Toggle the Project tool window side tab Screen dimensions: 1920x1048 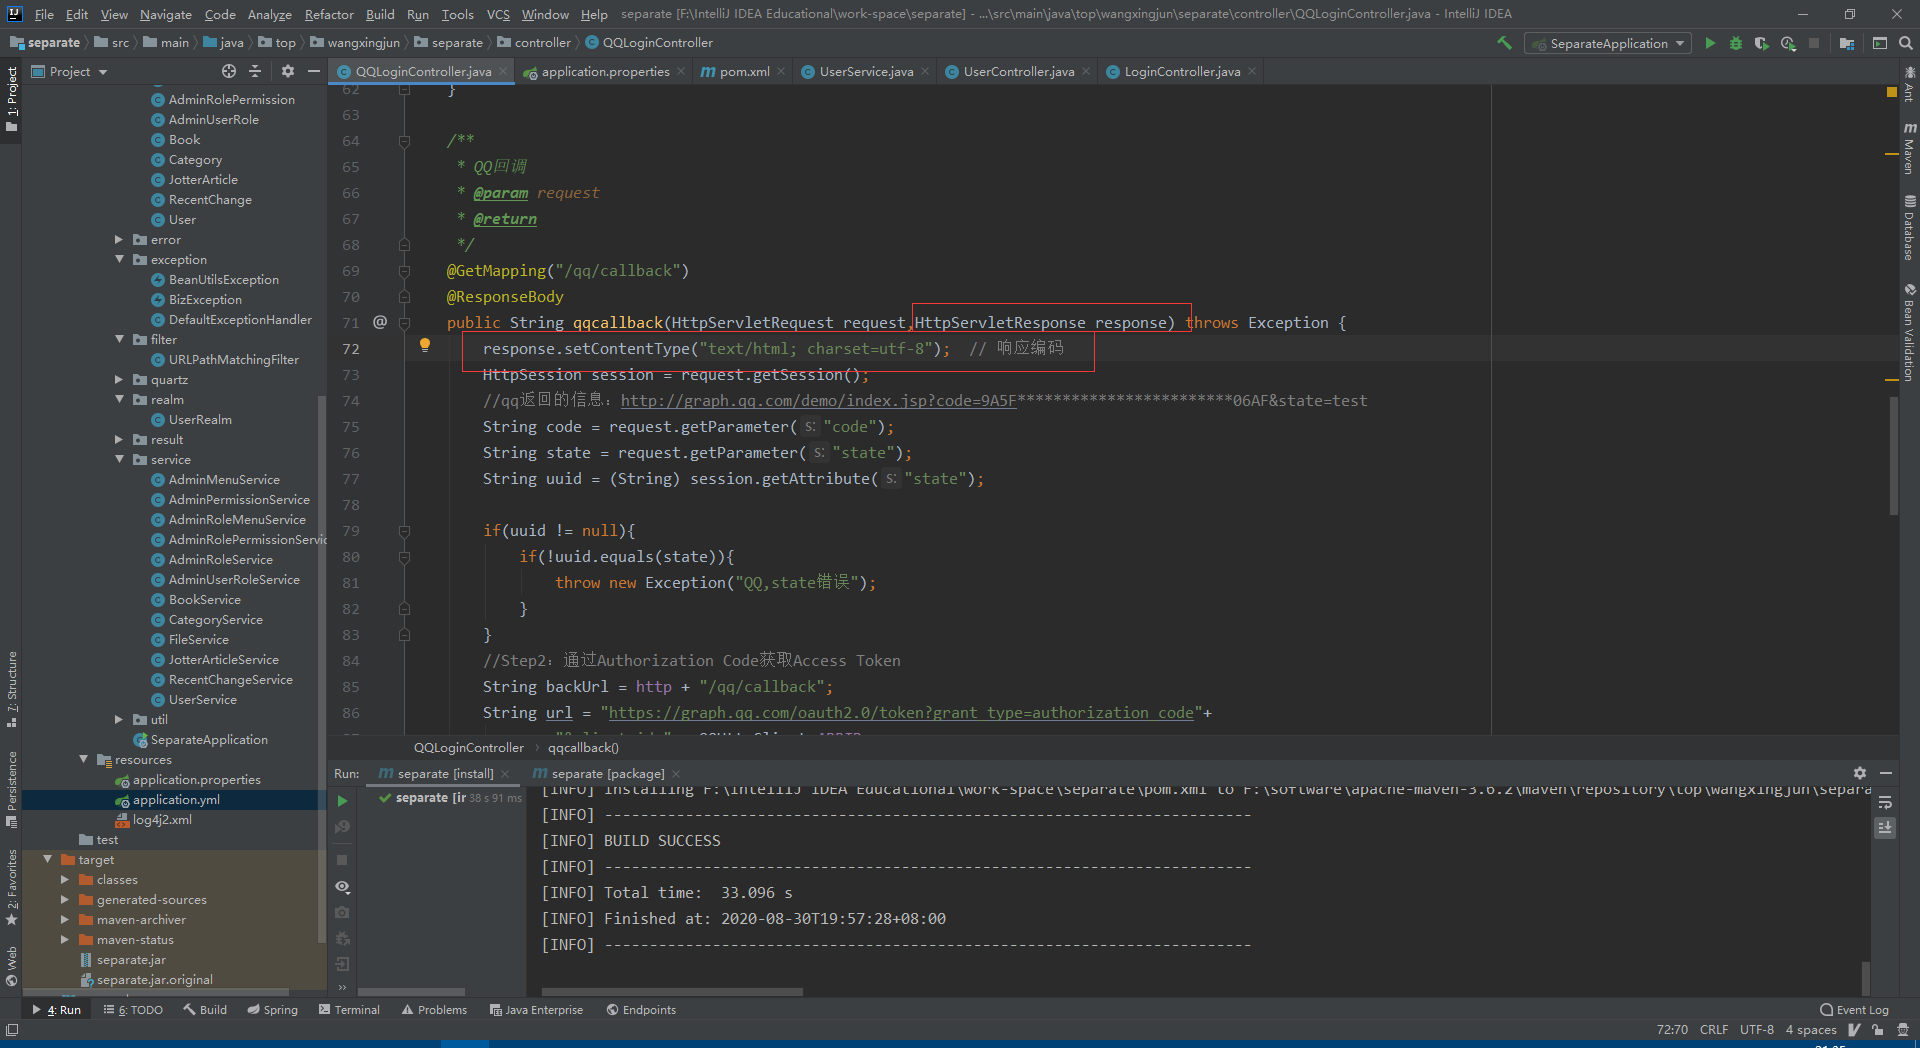[x=12, y=98]
